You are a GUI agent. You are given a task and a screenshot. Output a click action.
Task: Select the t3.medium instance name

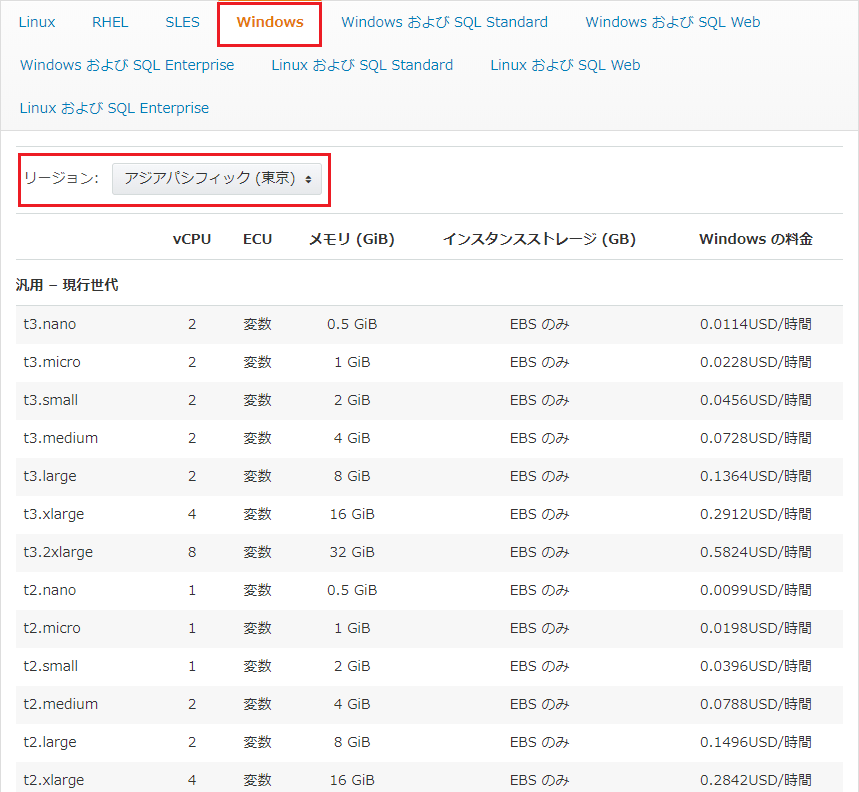61,438
